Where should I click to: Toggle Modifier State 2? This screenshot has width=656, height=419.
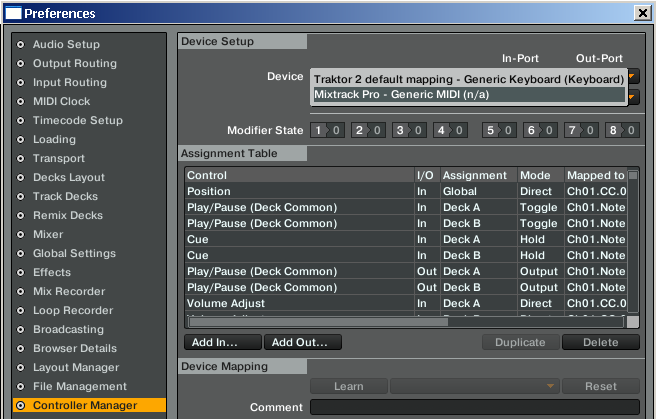click(x=368, y=130)
